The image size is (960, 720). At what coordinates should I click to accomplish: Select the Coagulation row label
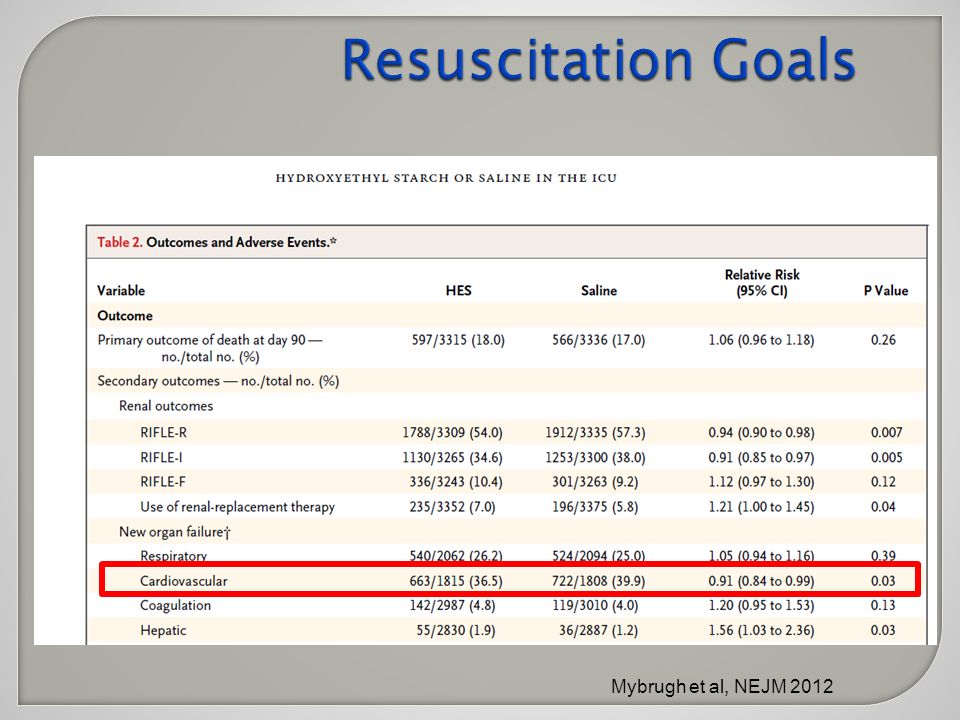coord(176,606)
